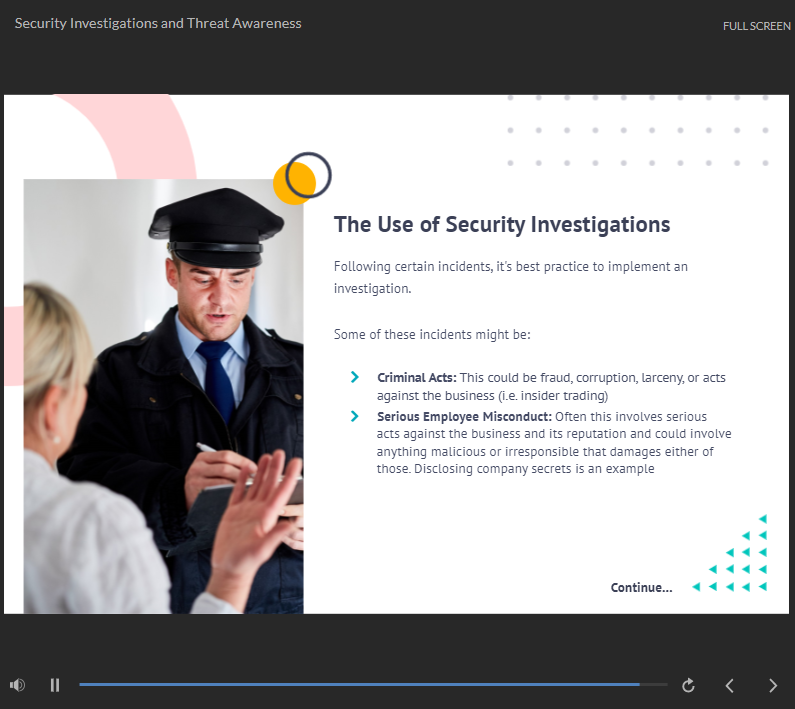
Task: Advance using the next slide arrow
Action: click(772, 685)
